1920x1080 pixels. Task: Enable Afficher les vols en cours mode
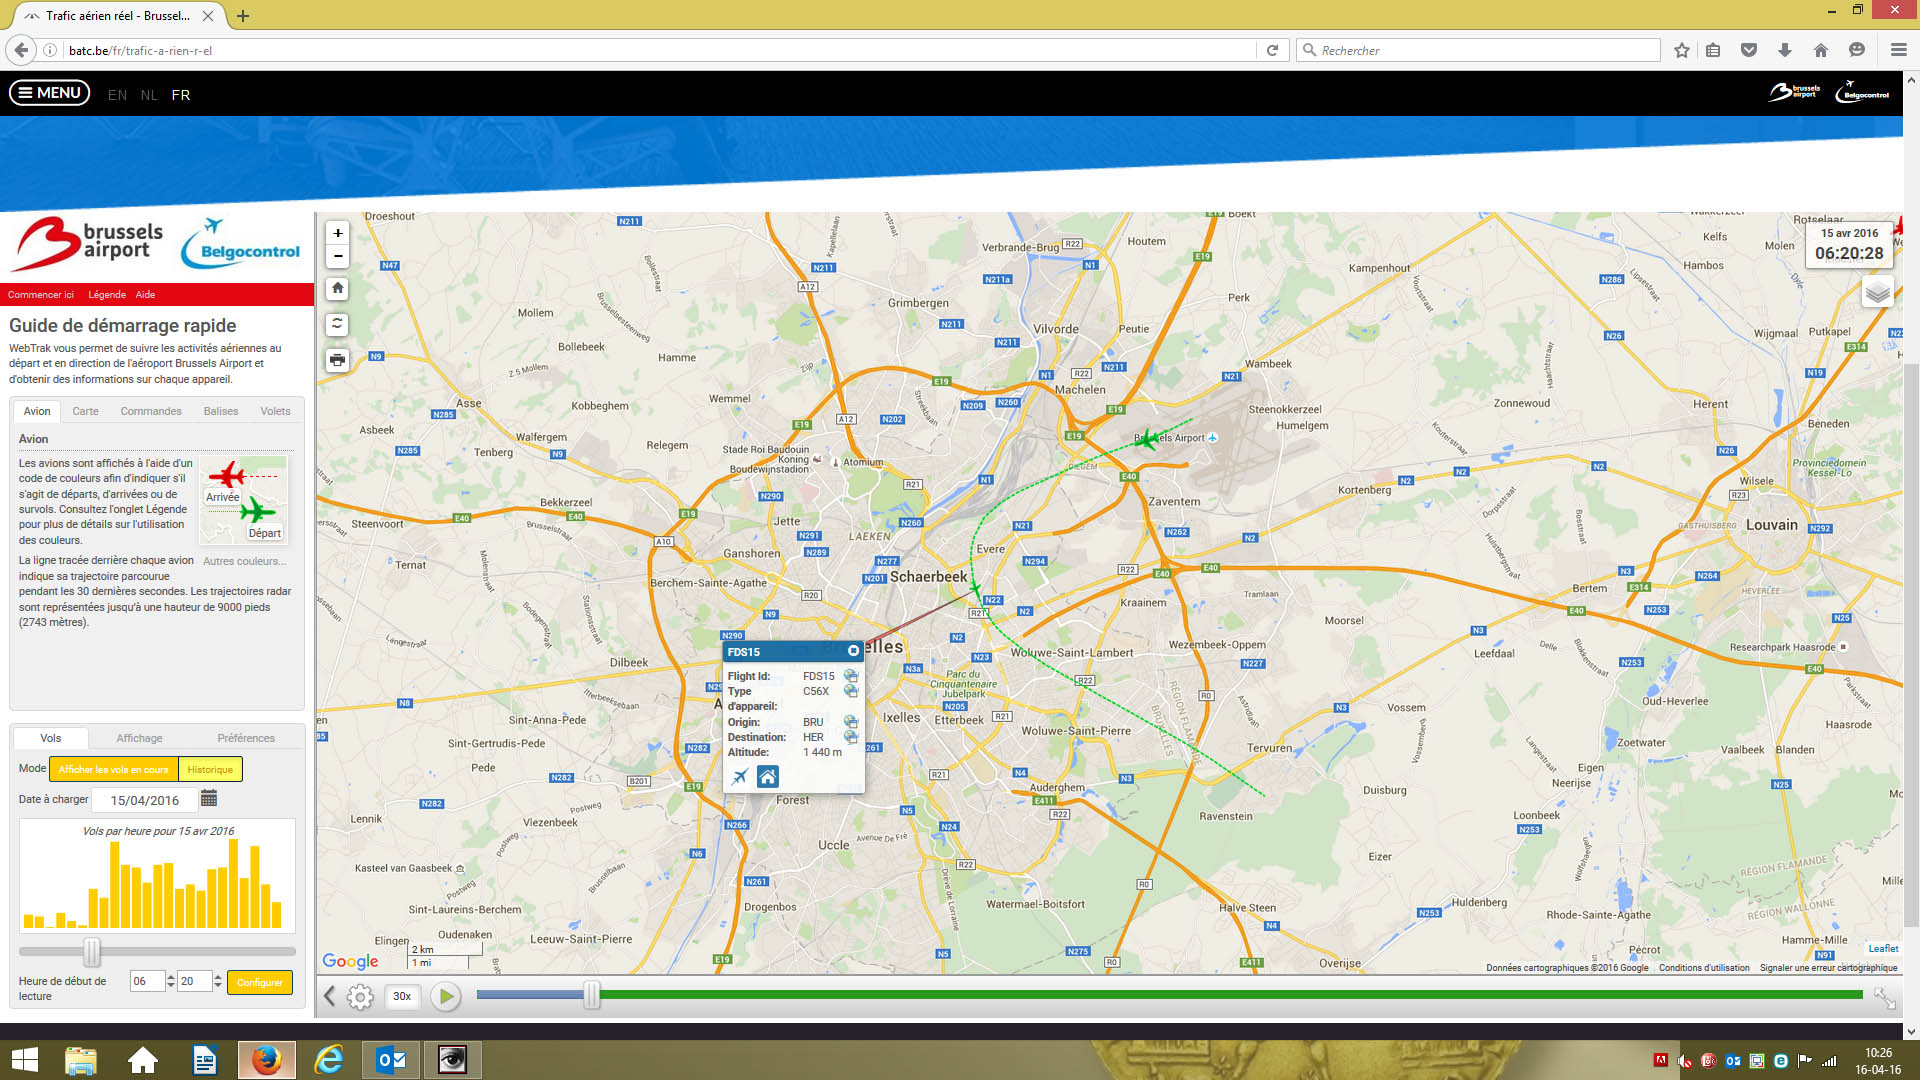coord(113,769)
